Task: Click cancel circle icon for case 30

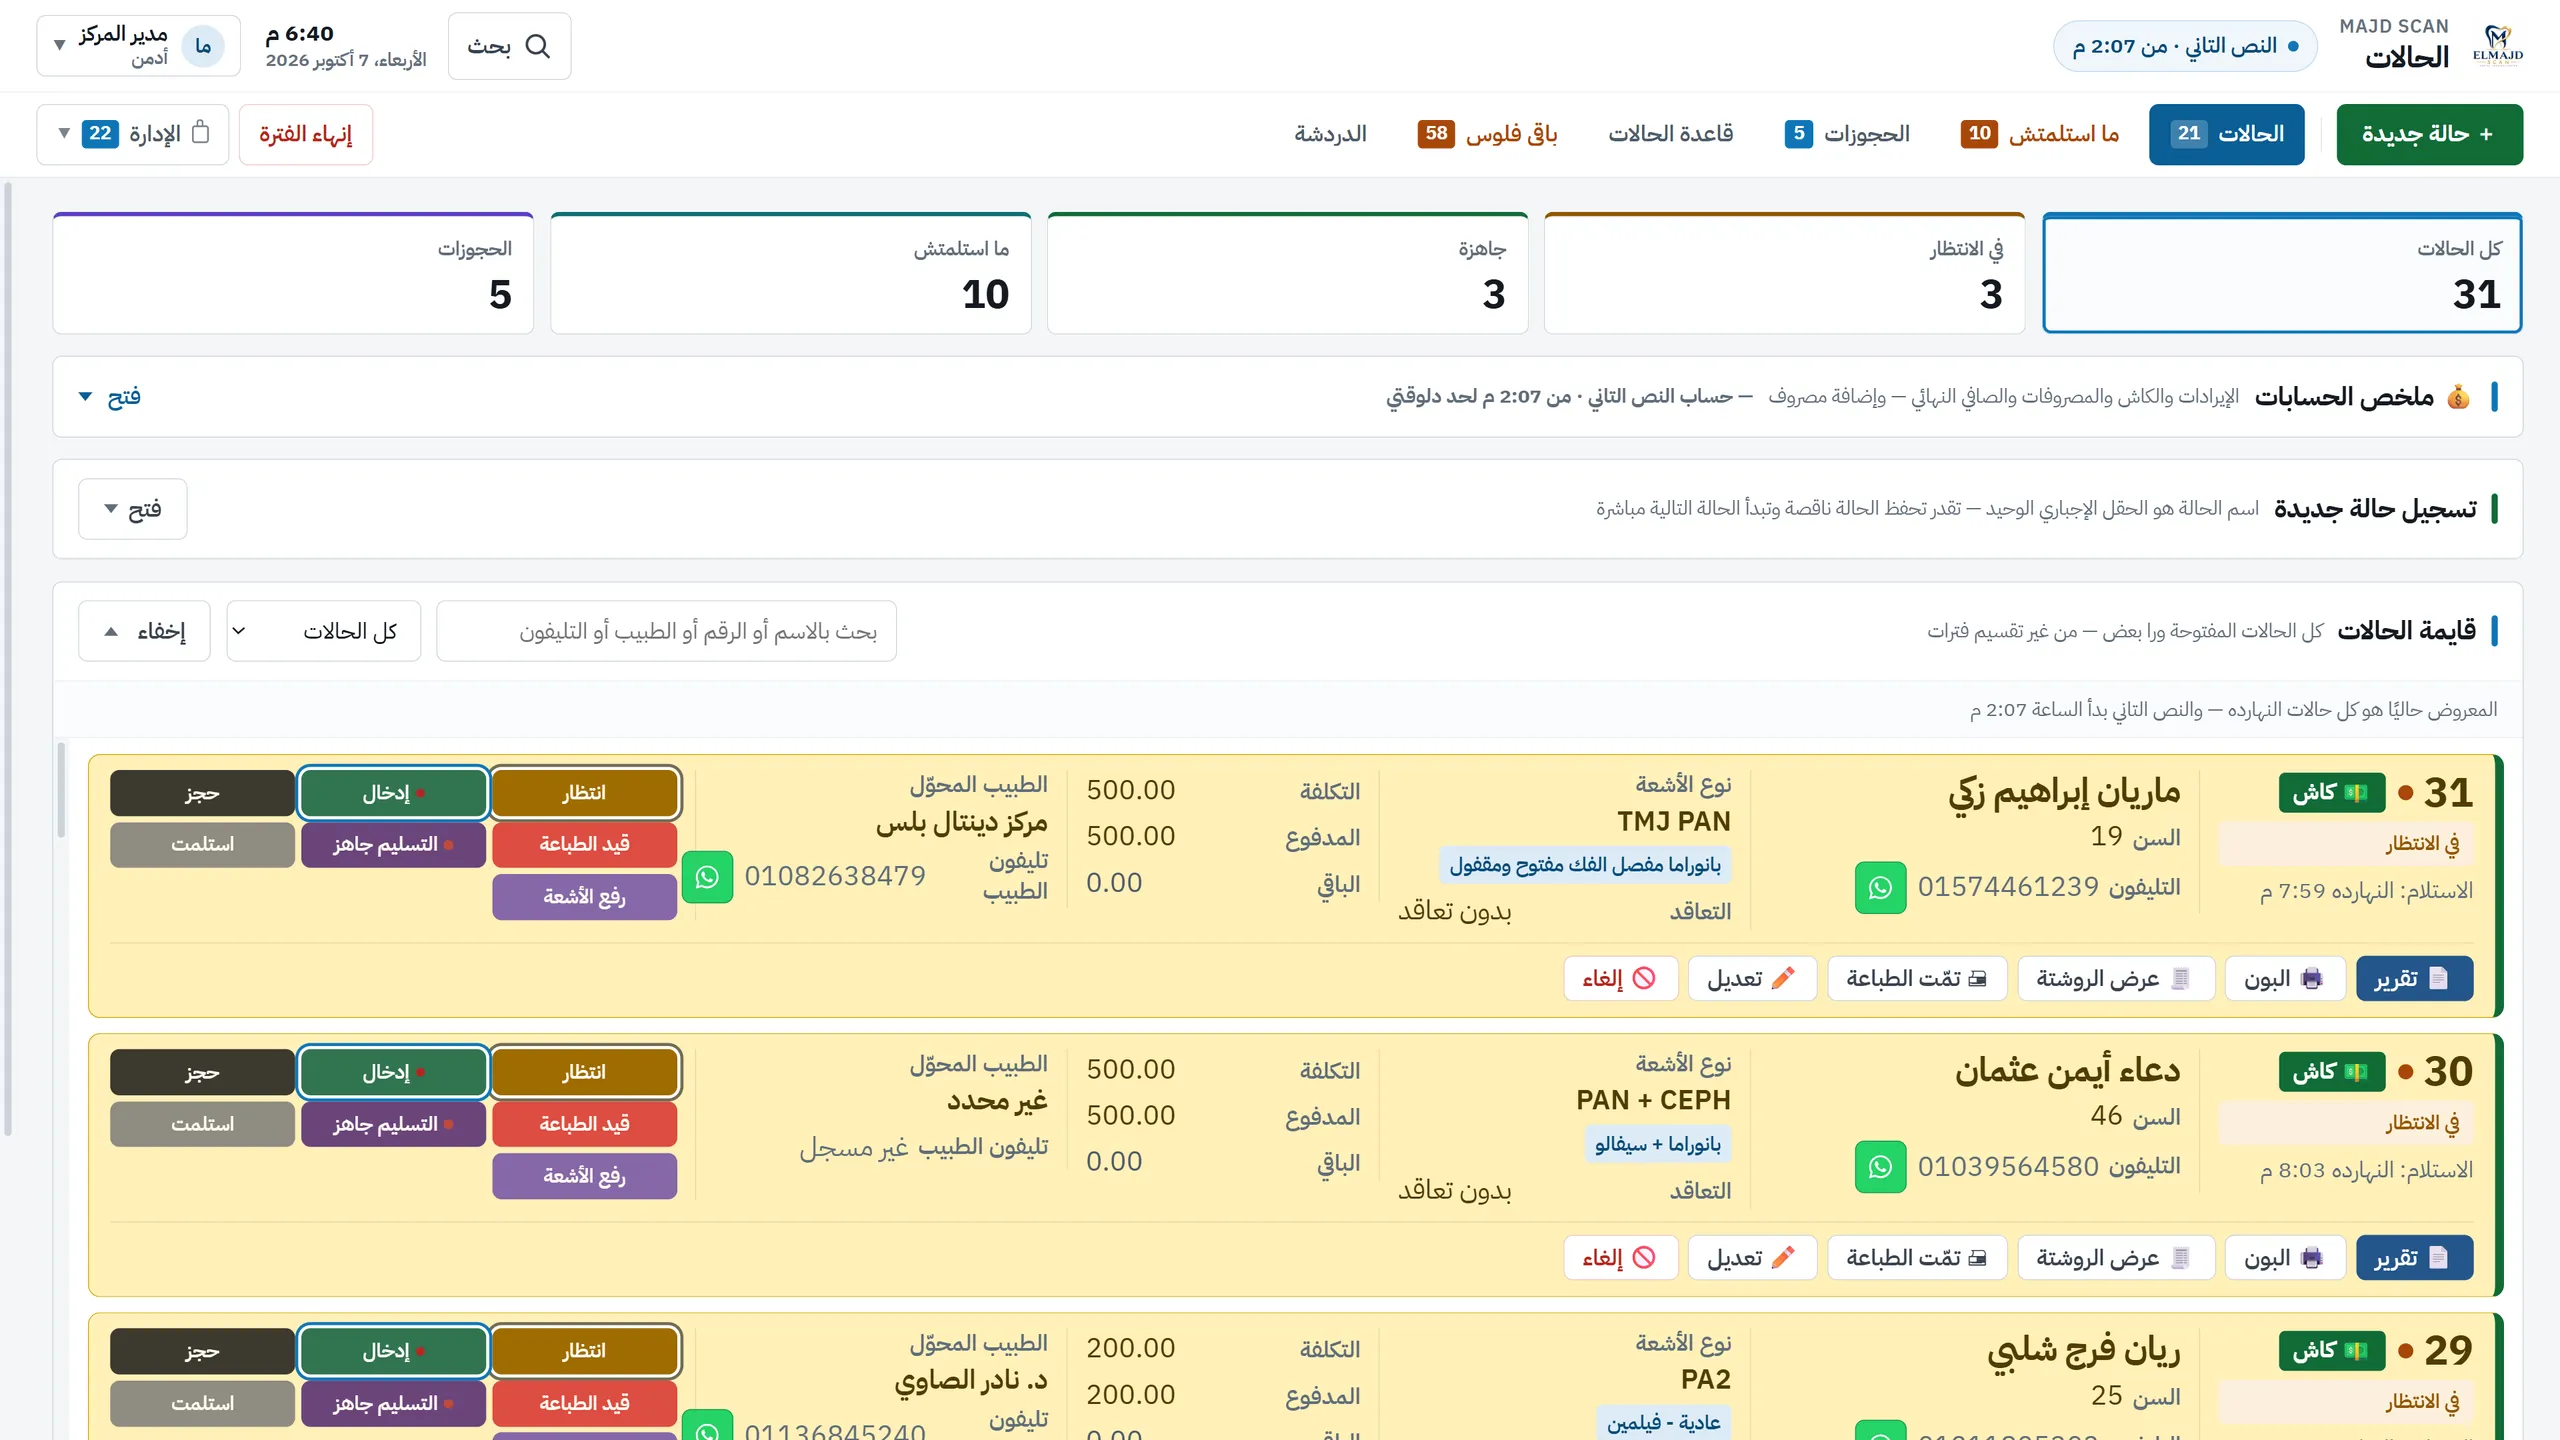Action: 1644,1257
